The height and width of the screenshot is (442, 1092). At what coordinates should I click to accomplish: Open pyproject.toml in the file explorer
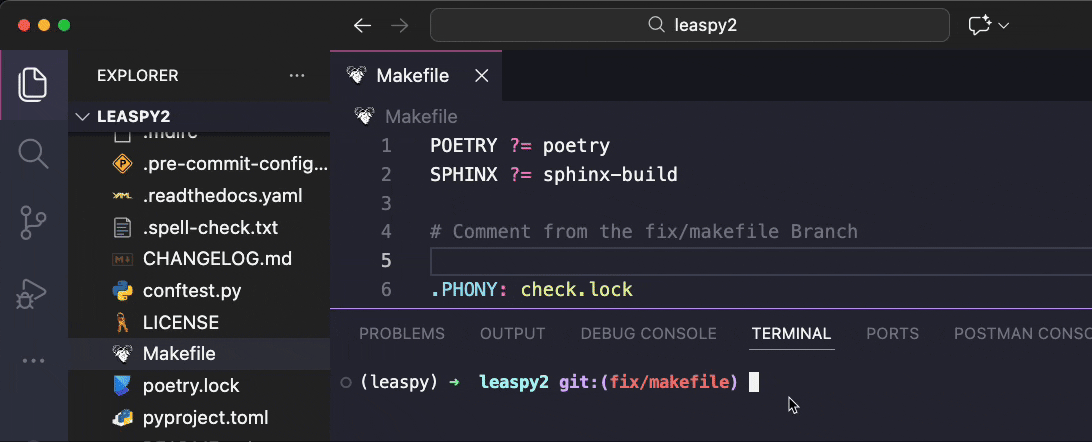205,417
